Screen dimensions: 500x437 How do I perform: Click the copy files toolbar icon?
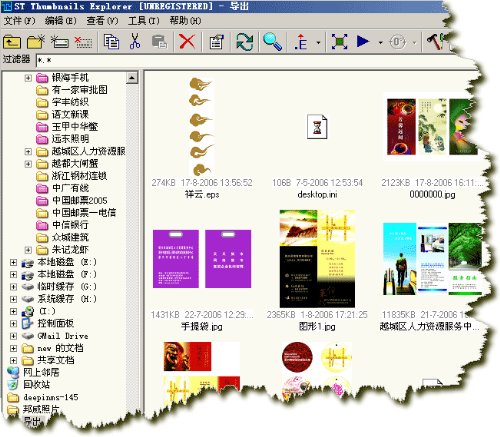pyautogui.click(x=111, y=42)
